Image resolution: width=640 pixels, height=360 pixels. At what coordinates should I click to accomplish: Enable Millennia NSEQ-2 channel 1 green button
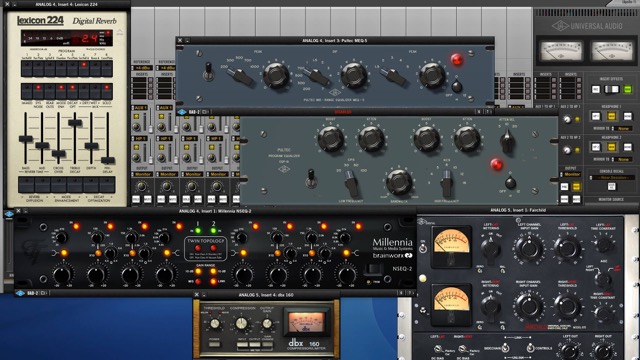coord(198,231)
